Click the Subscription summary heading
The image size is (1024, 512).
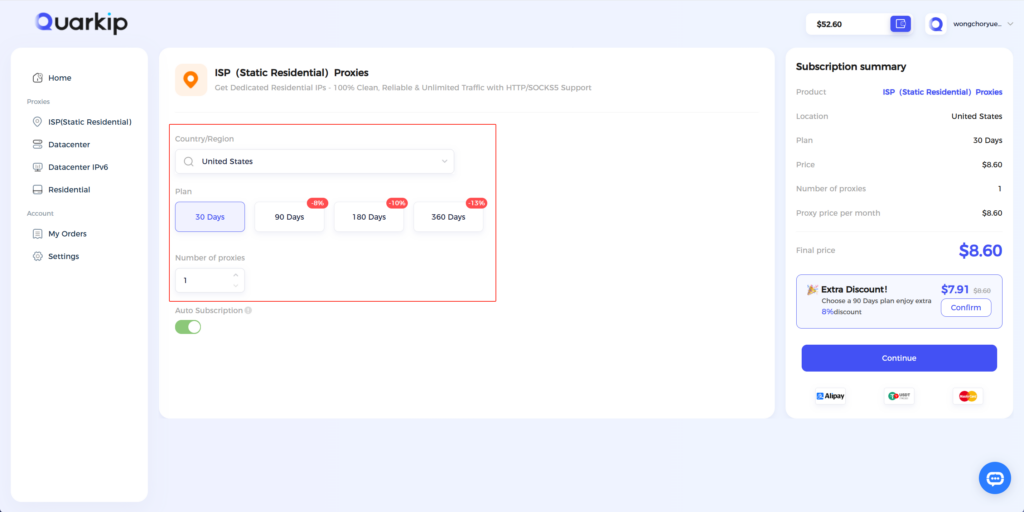pyautogui.click(x=851, y=67)
